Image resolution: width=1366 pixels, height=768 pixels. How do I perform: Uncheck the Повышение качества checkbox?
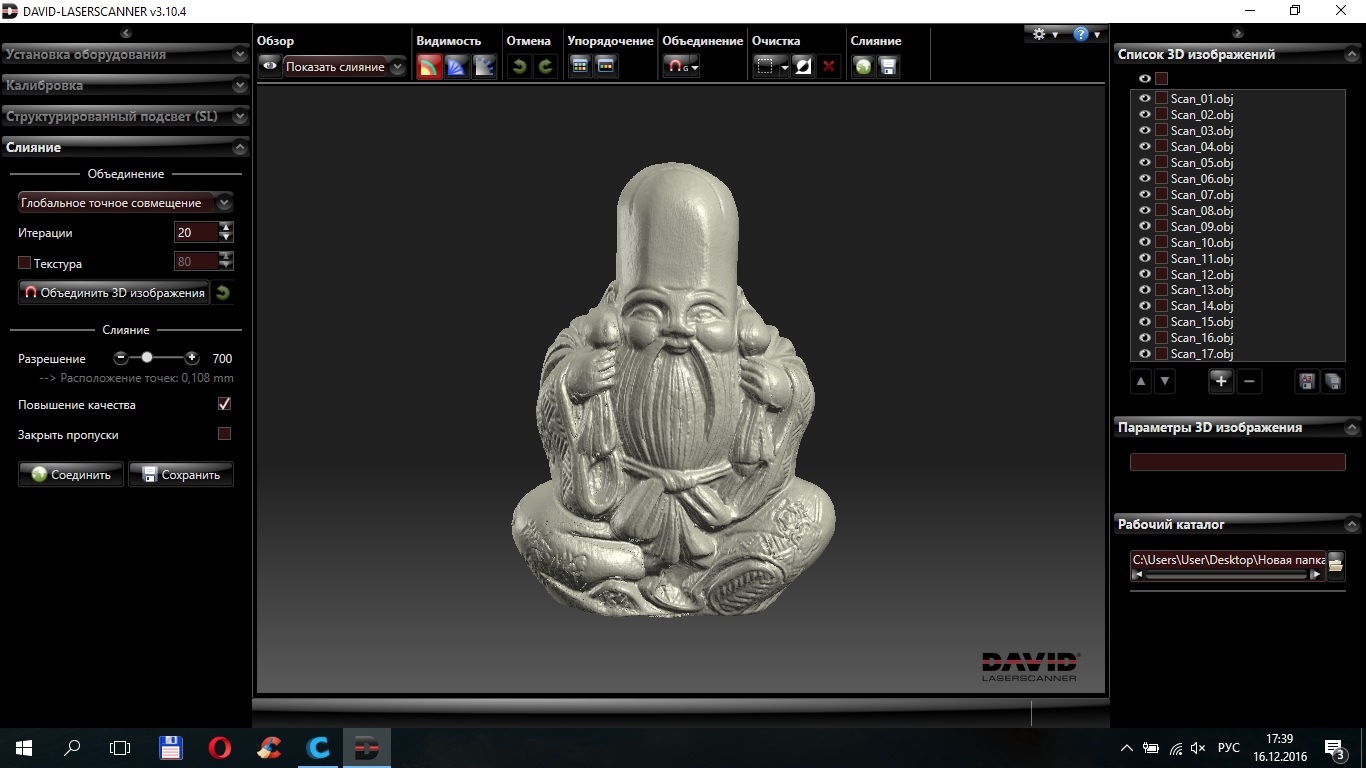[224, 404]
